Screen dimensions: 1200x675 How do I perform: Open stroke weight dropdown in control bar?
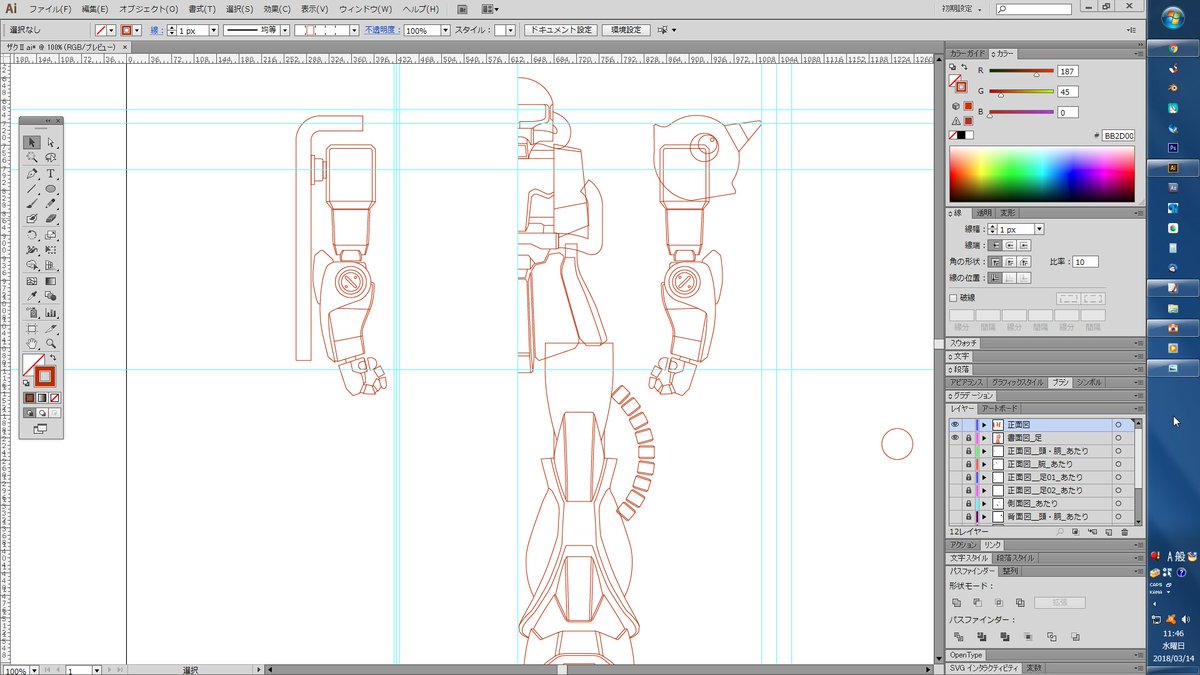[213, 31]
